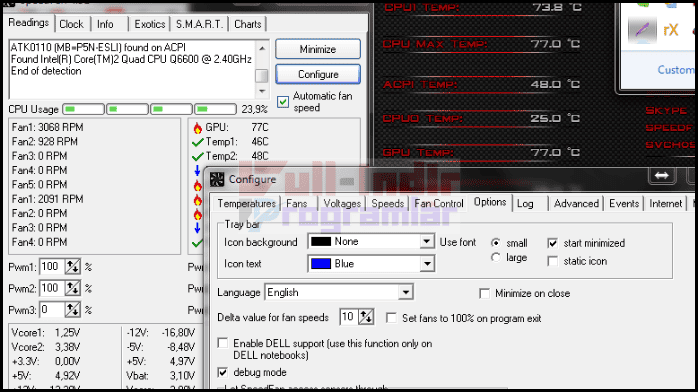Viewport: 698px width, 392px height.
Task: Click the Vcore1 1,25V reading
Action: [46, 333]
